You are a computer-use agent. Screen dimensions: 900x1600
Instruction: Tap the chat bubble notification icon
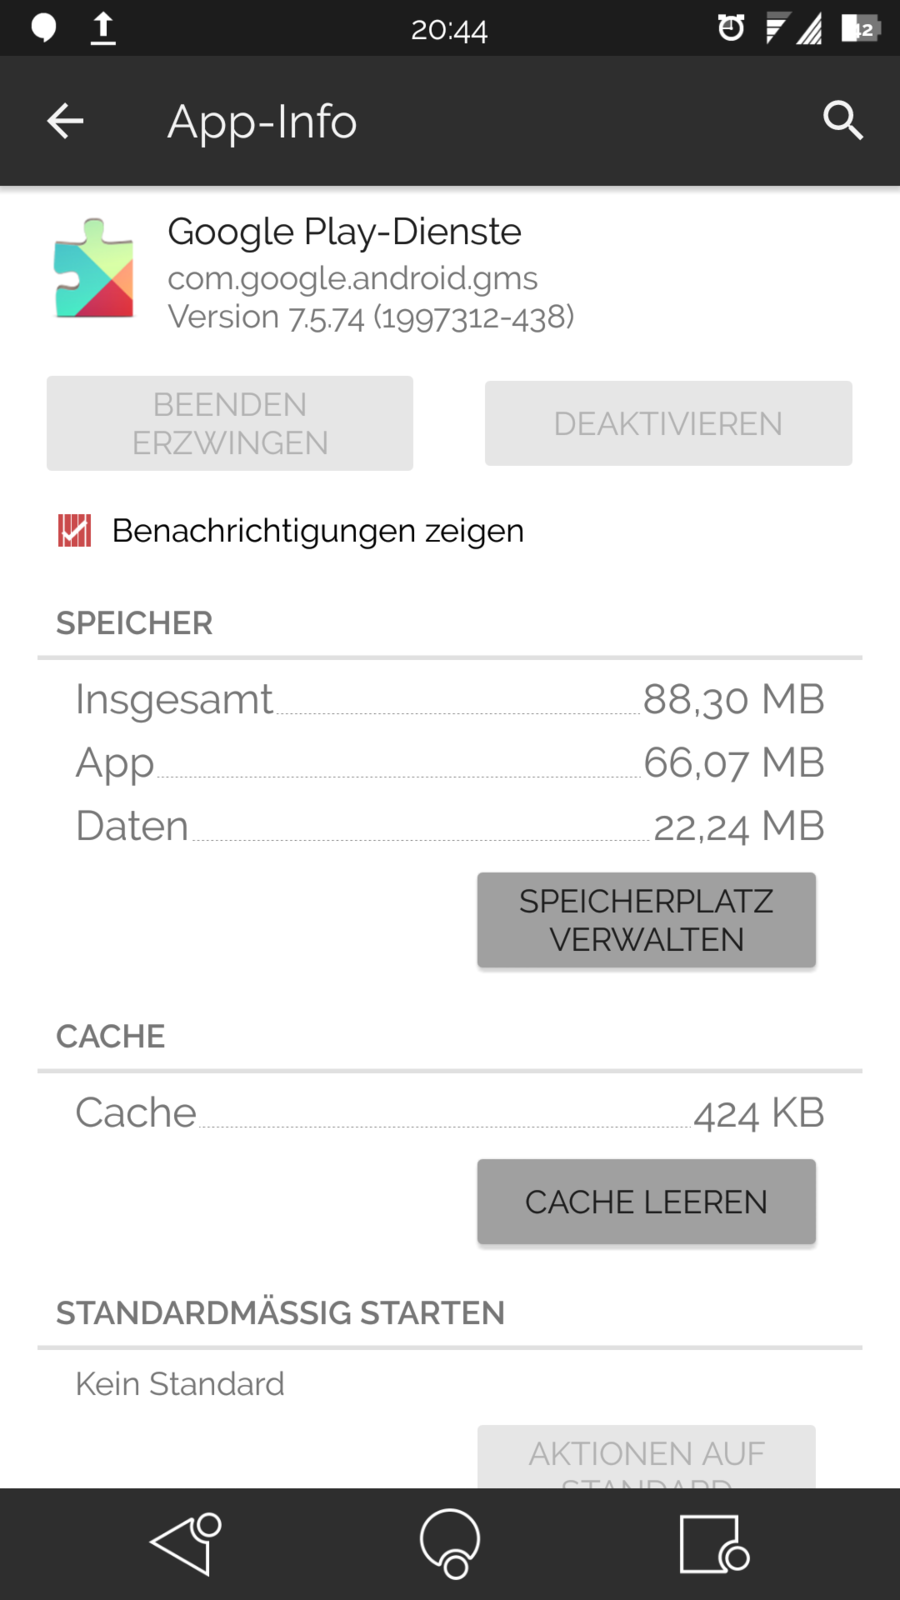(44, 28)
